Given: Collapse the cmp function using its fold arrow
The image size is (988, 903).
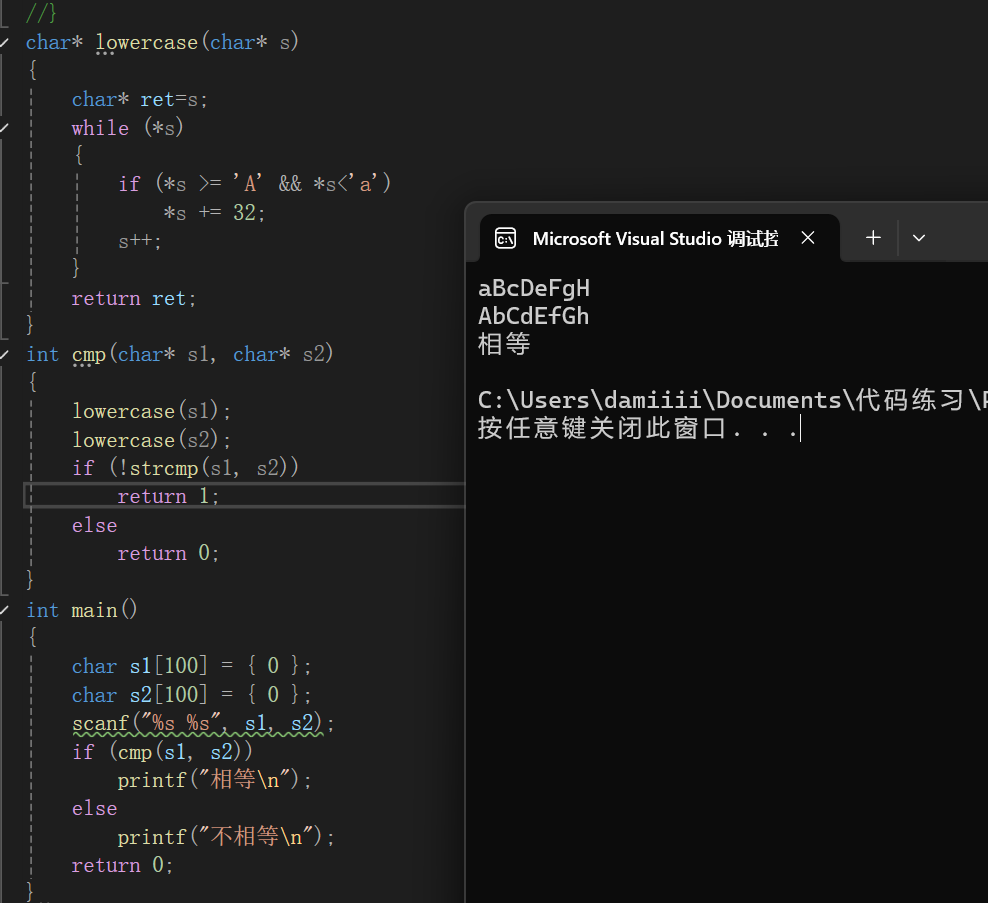Looking at the screenshot, I should (5, 354).
